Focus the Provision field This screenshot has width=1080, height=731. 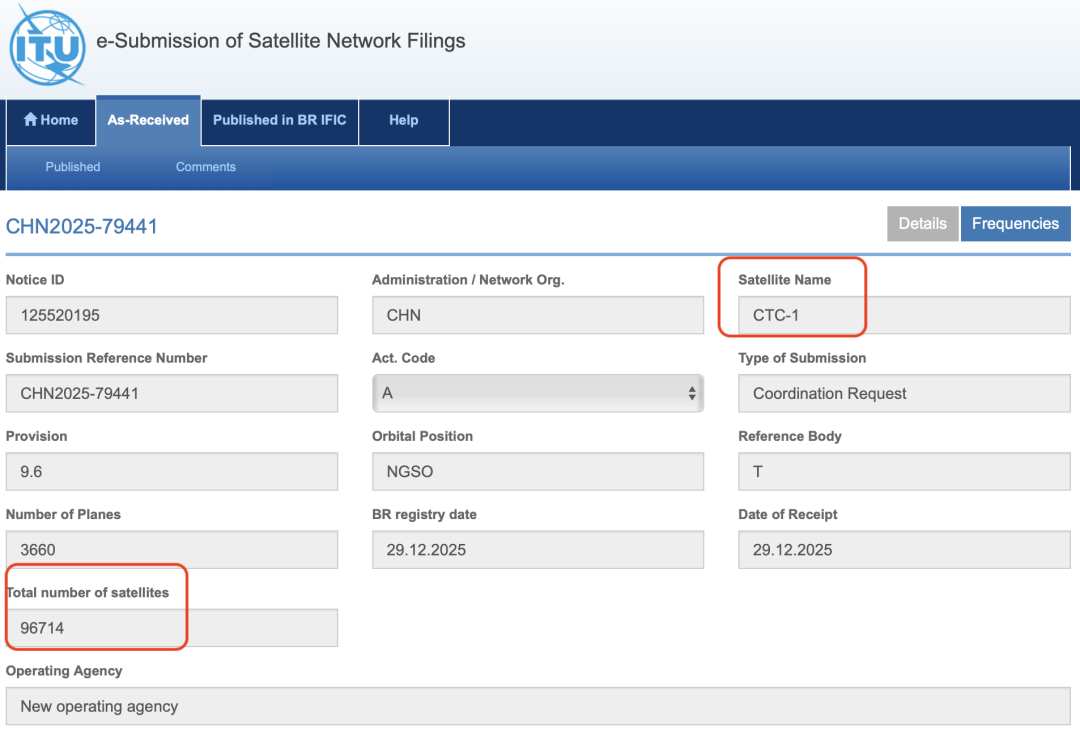(x=171, y=471)
